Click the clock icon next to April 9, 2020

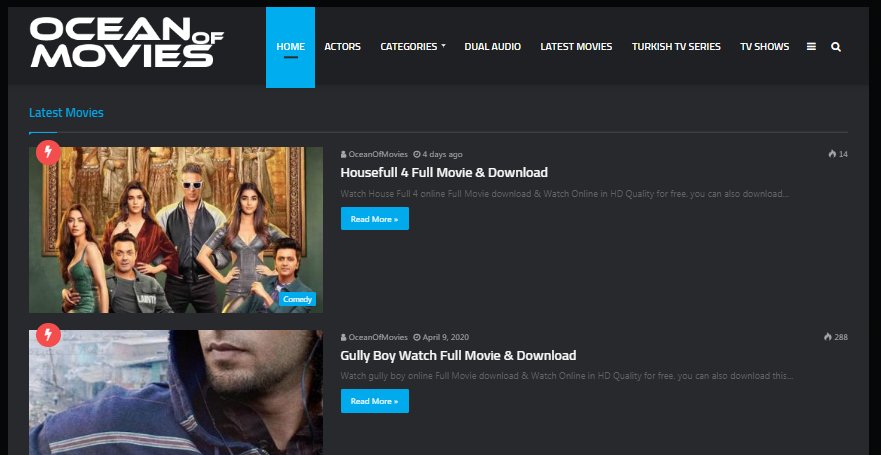click(x=417, y=338)
